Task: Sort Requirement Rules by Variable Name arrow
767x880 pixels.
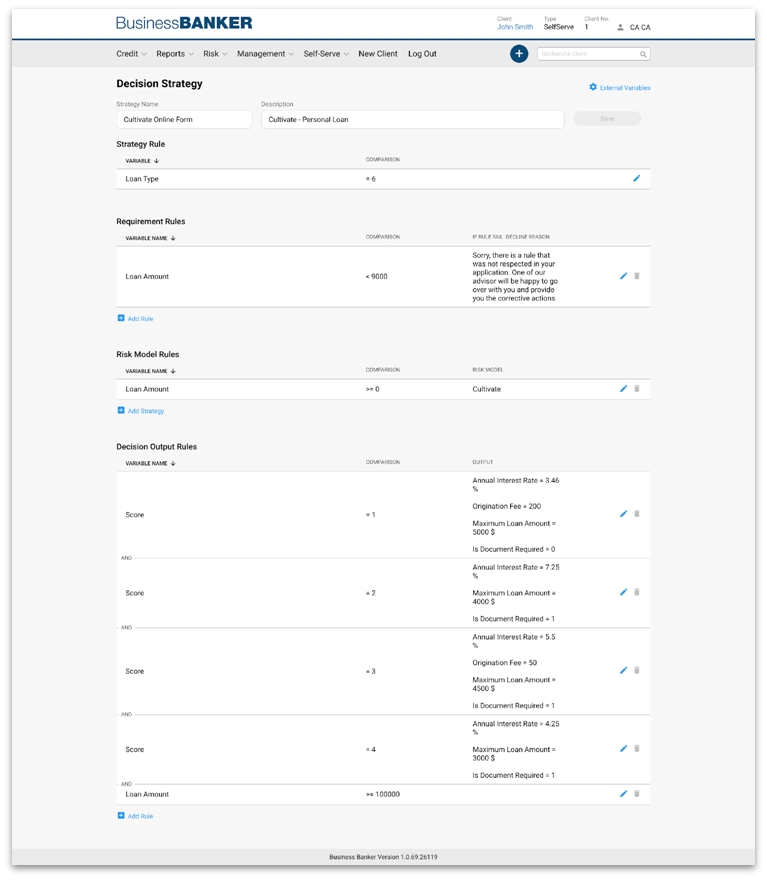Action: pos(173,239)
